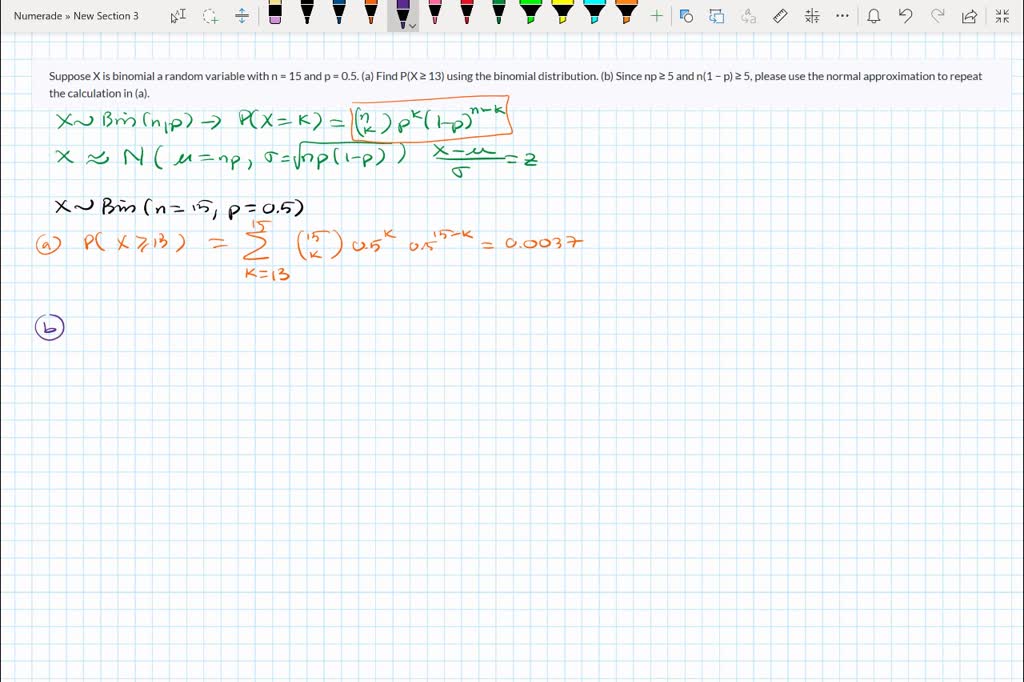1024x682 pixels.
Task: Toggle the Ruler on the canvas
Action: point(780,16)
